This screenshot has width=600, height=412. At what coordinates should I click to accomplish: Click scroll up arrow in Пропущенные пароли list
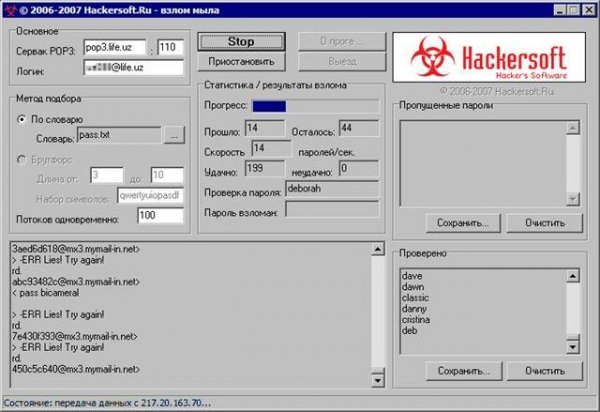point(573,128)
